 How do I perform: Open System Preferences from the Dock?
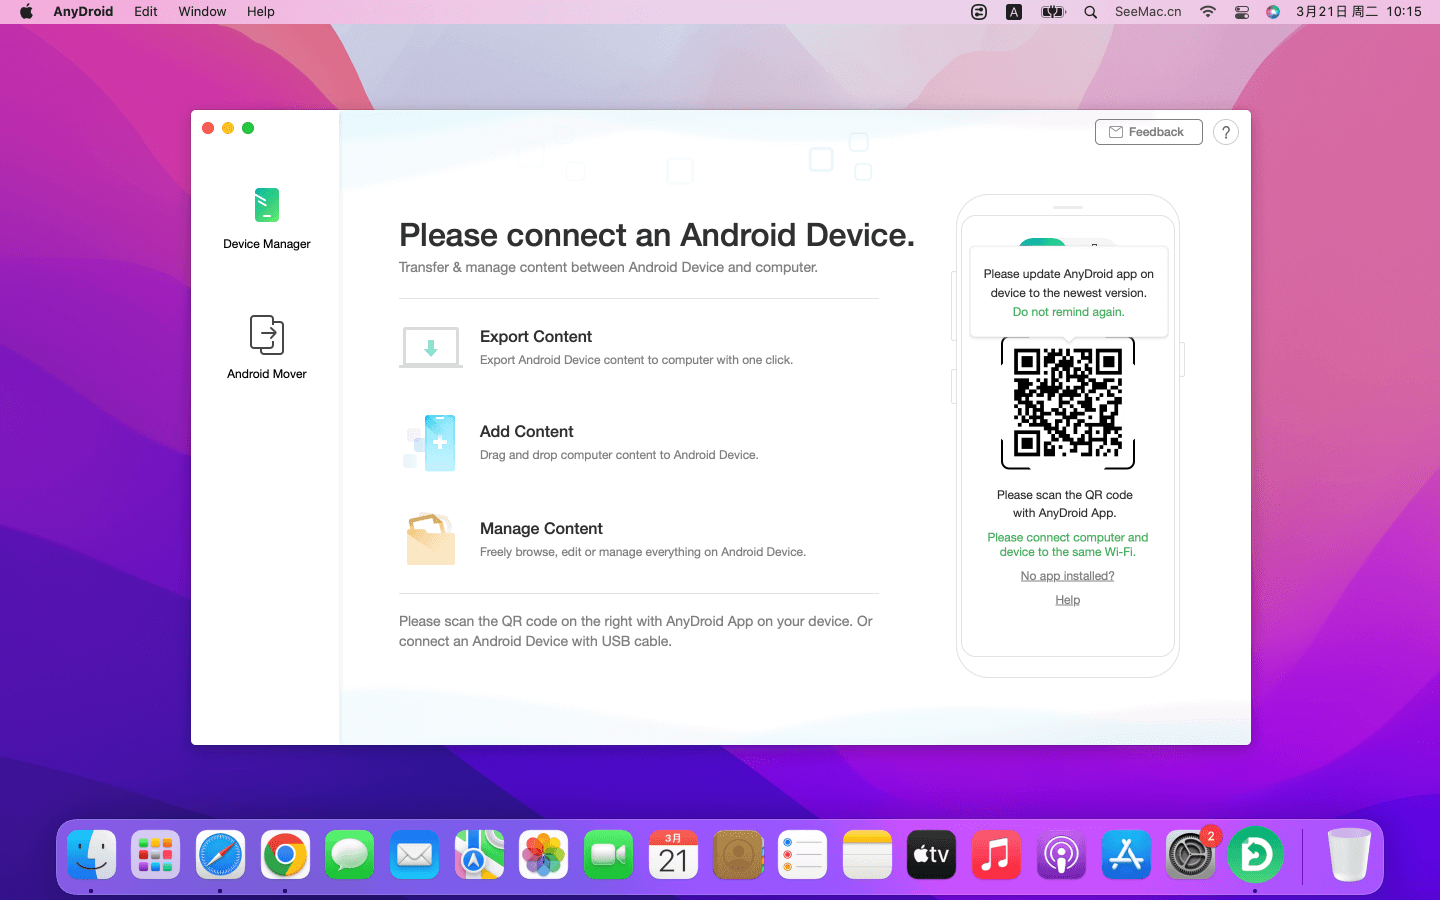click(x=1190, y=855)
